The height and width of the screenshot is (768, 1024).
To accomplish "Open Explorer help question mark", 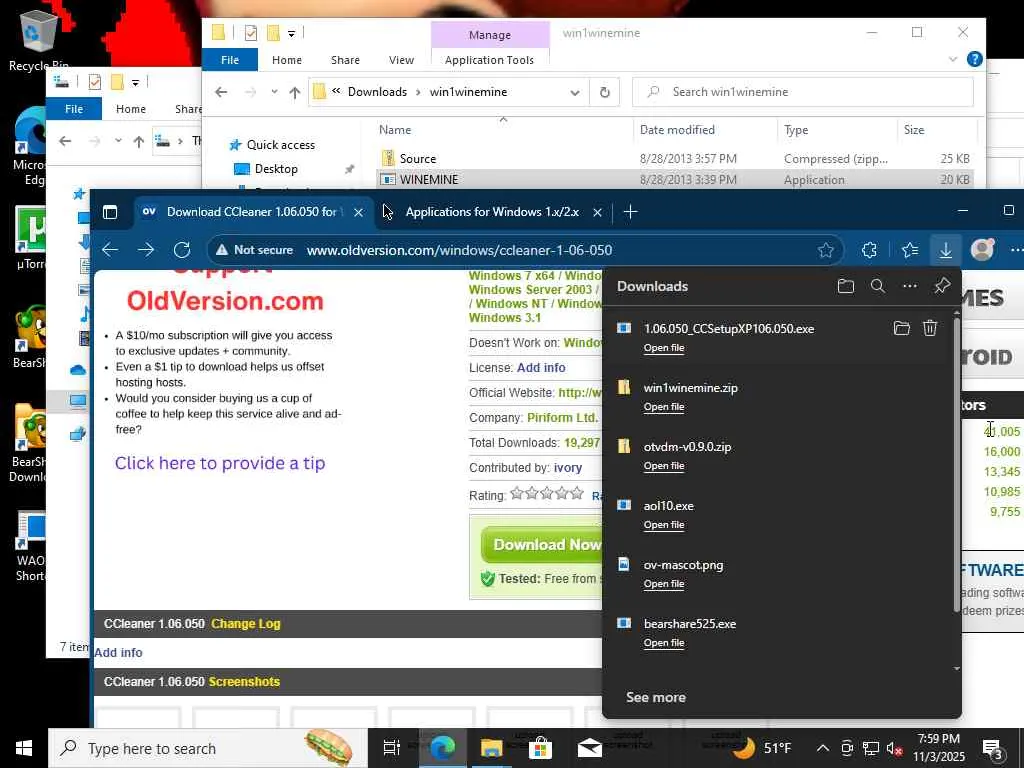I will [x=974, y=59].
